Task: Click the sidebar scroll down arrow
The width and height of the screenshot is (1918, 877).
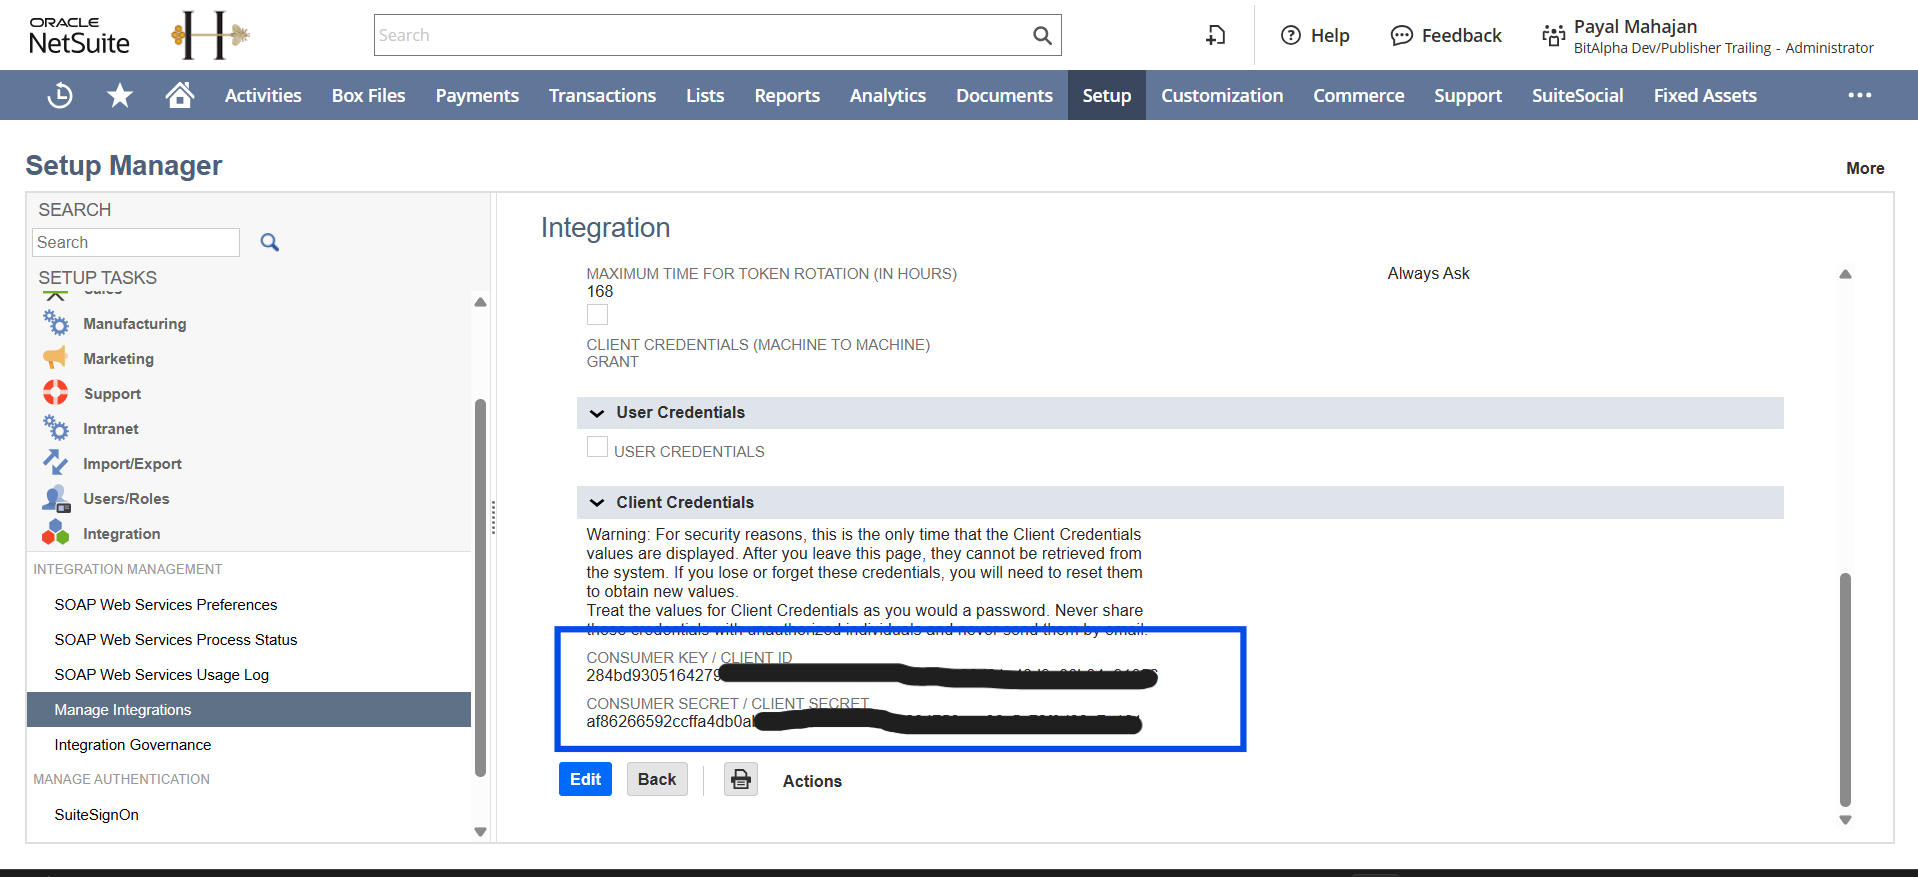Action: pyautogui.click(x=480, y=831)
